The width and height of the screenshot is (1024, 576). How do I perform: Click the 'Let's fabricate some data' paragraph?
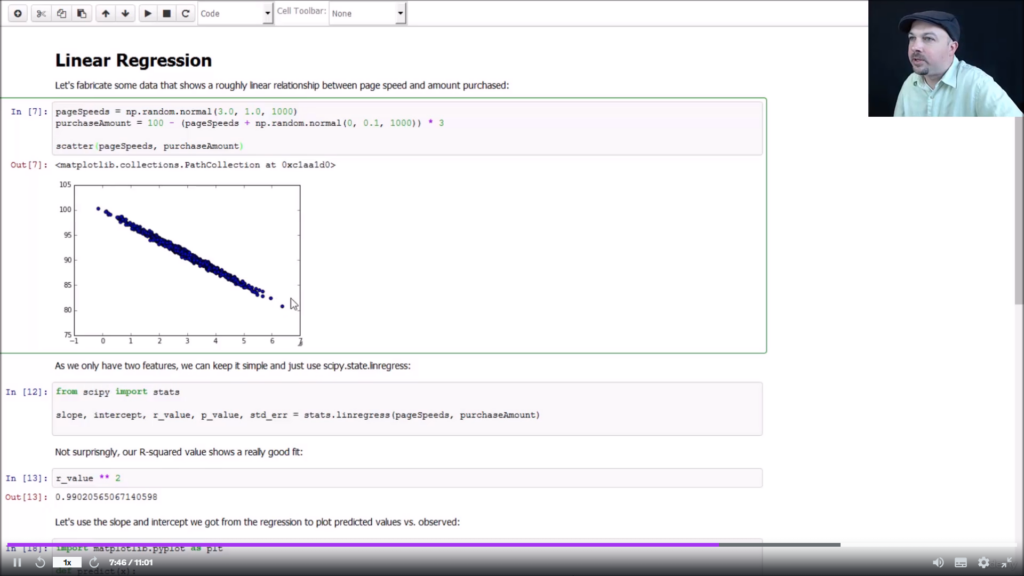point(281,85)
